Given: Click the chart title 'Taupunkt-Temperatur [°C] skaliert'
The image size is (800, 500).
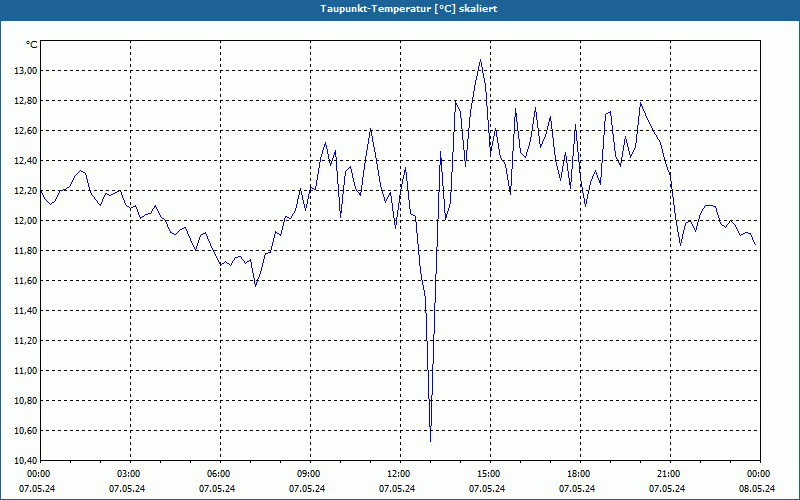Looking at the screenshot, I should coord(409,9).
